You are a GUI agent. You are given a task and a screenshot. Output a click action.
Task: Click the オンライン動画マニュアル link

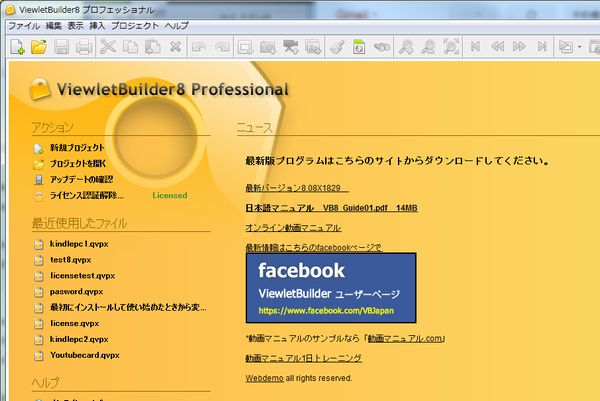pos(293,228)
